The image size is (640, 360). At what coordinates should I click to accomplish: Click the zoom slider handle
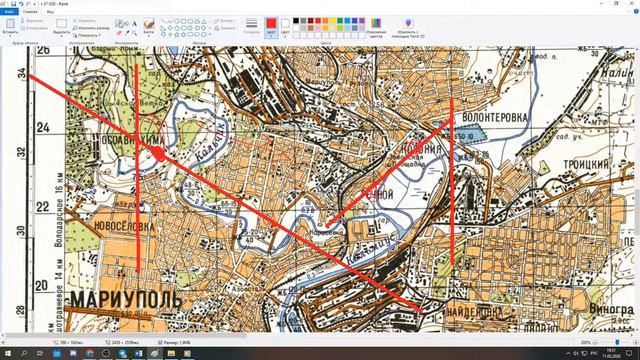pos(617,342)
